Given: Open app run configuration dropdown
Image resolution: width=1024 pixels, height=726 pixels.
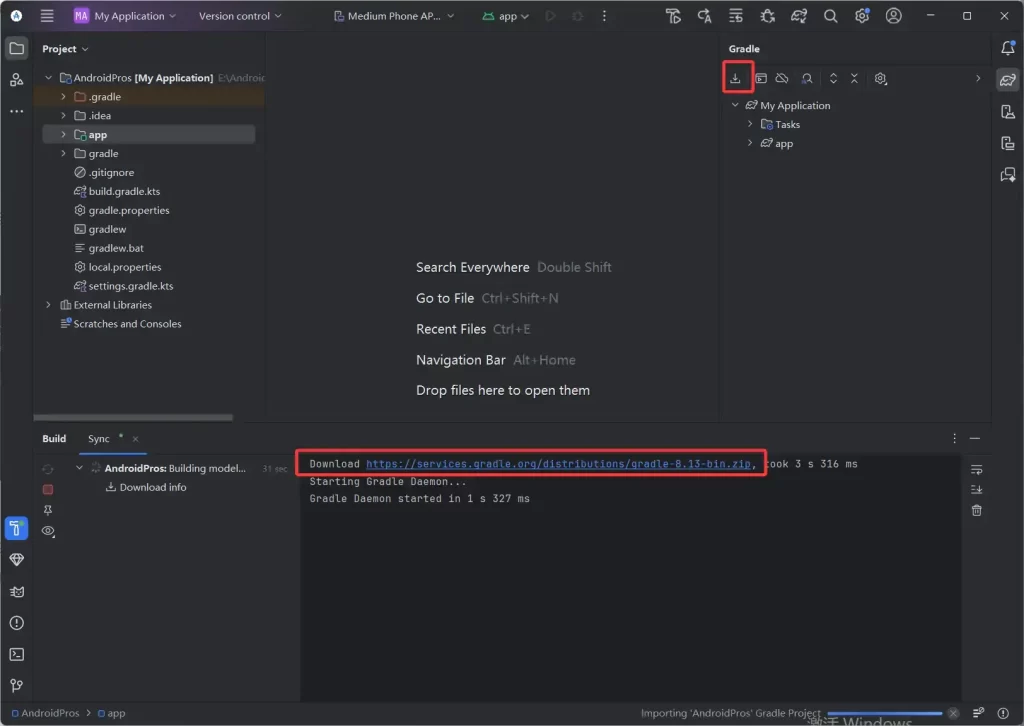Looking at the screenshot, I should point(505,16).
